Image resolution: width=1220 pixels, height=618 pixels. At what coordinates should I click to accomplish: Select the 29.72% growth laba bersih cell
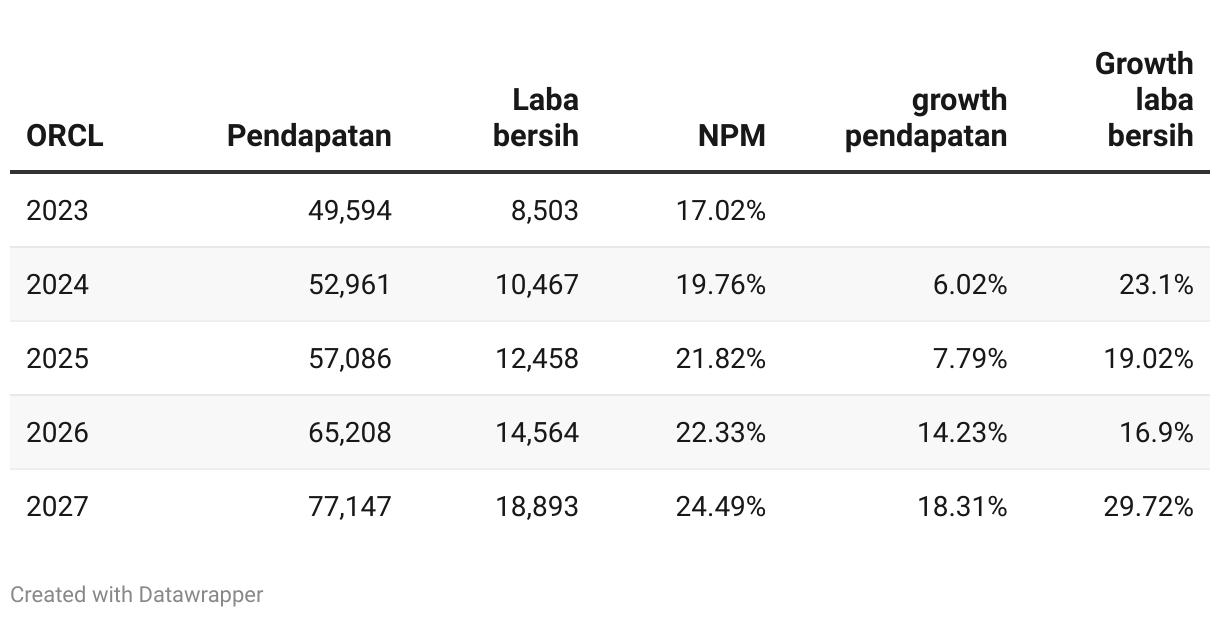tap(1149, 506)
